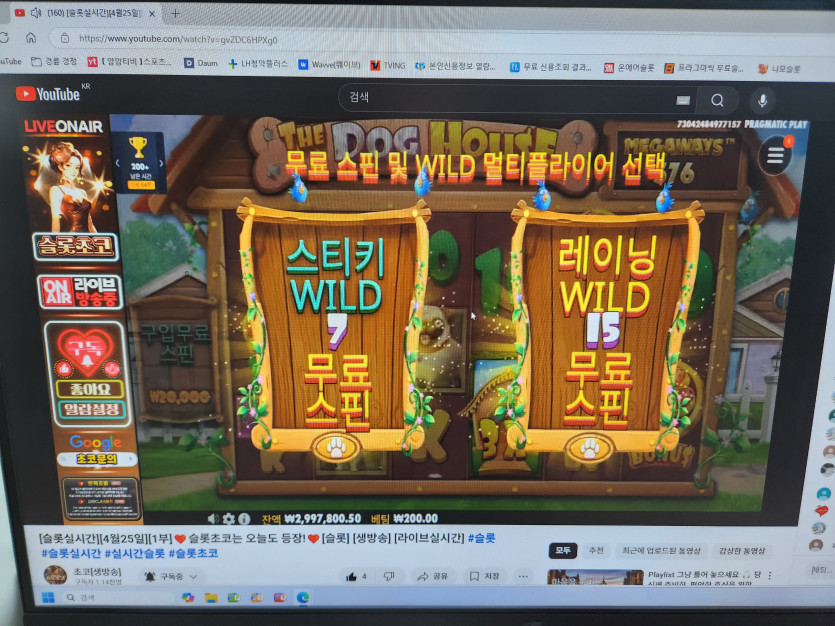Select the 추천 filter chip
835x626 pixels.
595,550
